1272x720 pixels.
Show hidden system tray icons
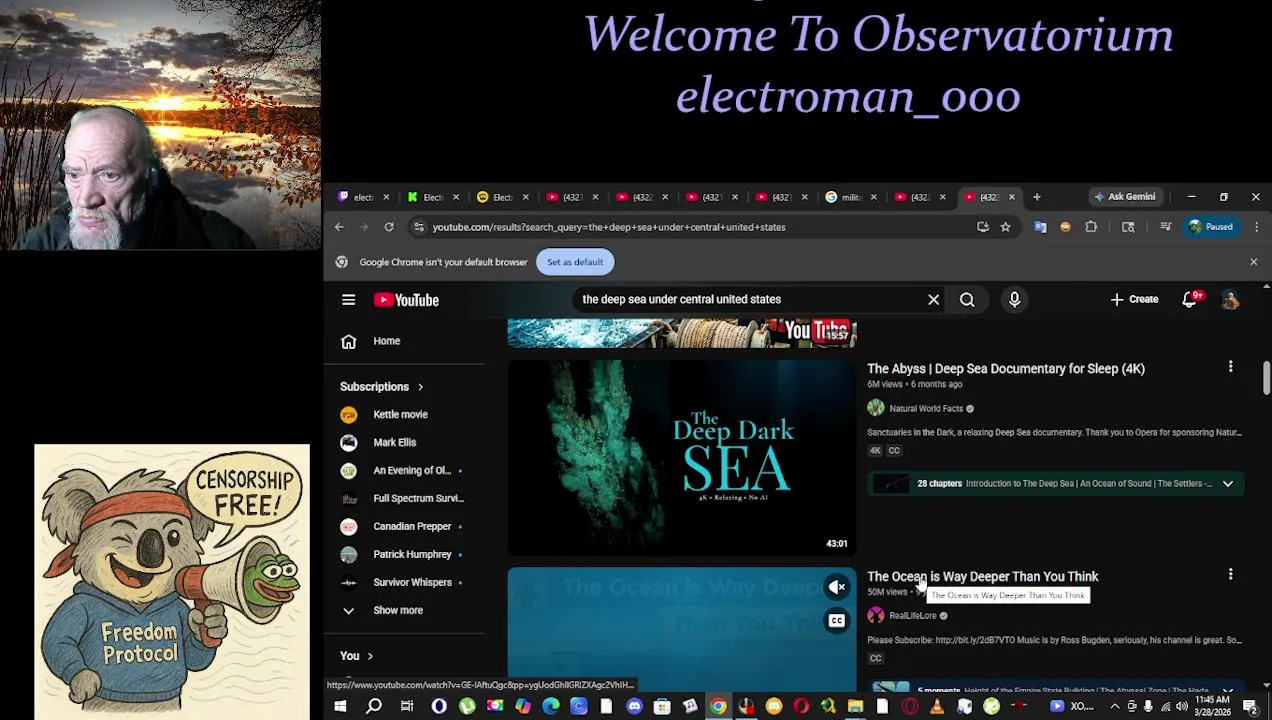pyautogui.click(x=1114, y=707)
